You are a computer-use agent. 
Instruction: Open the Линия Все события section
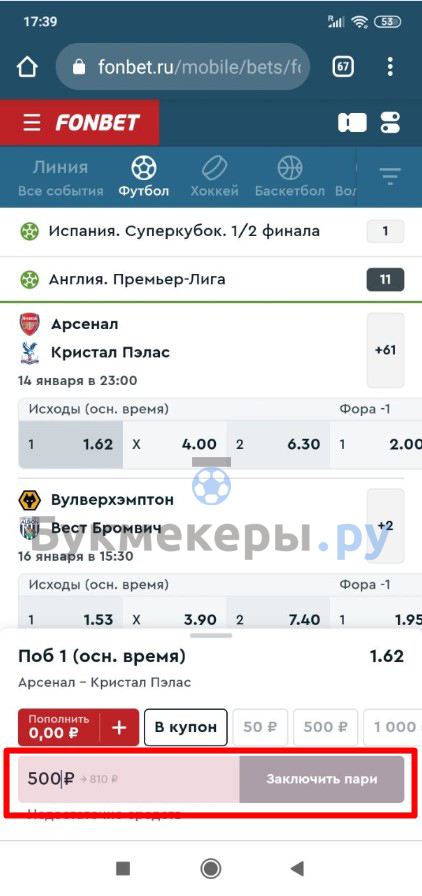click(61, 177)
